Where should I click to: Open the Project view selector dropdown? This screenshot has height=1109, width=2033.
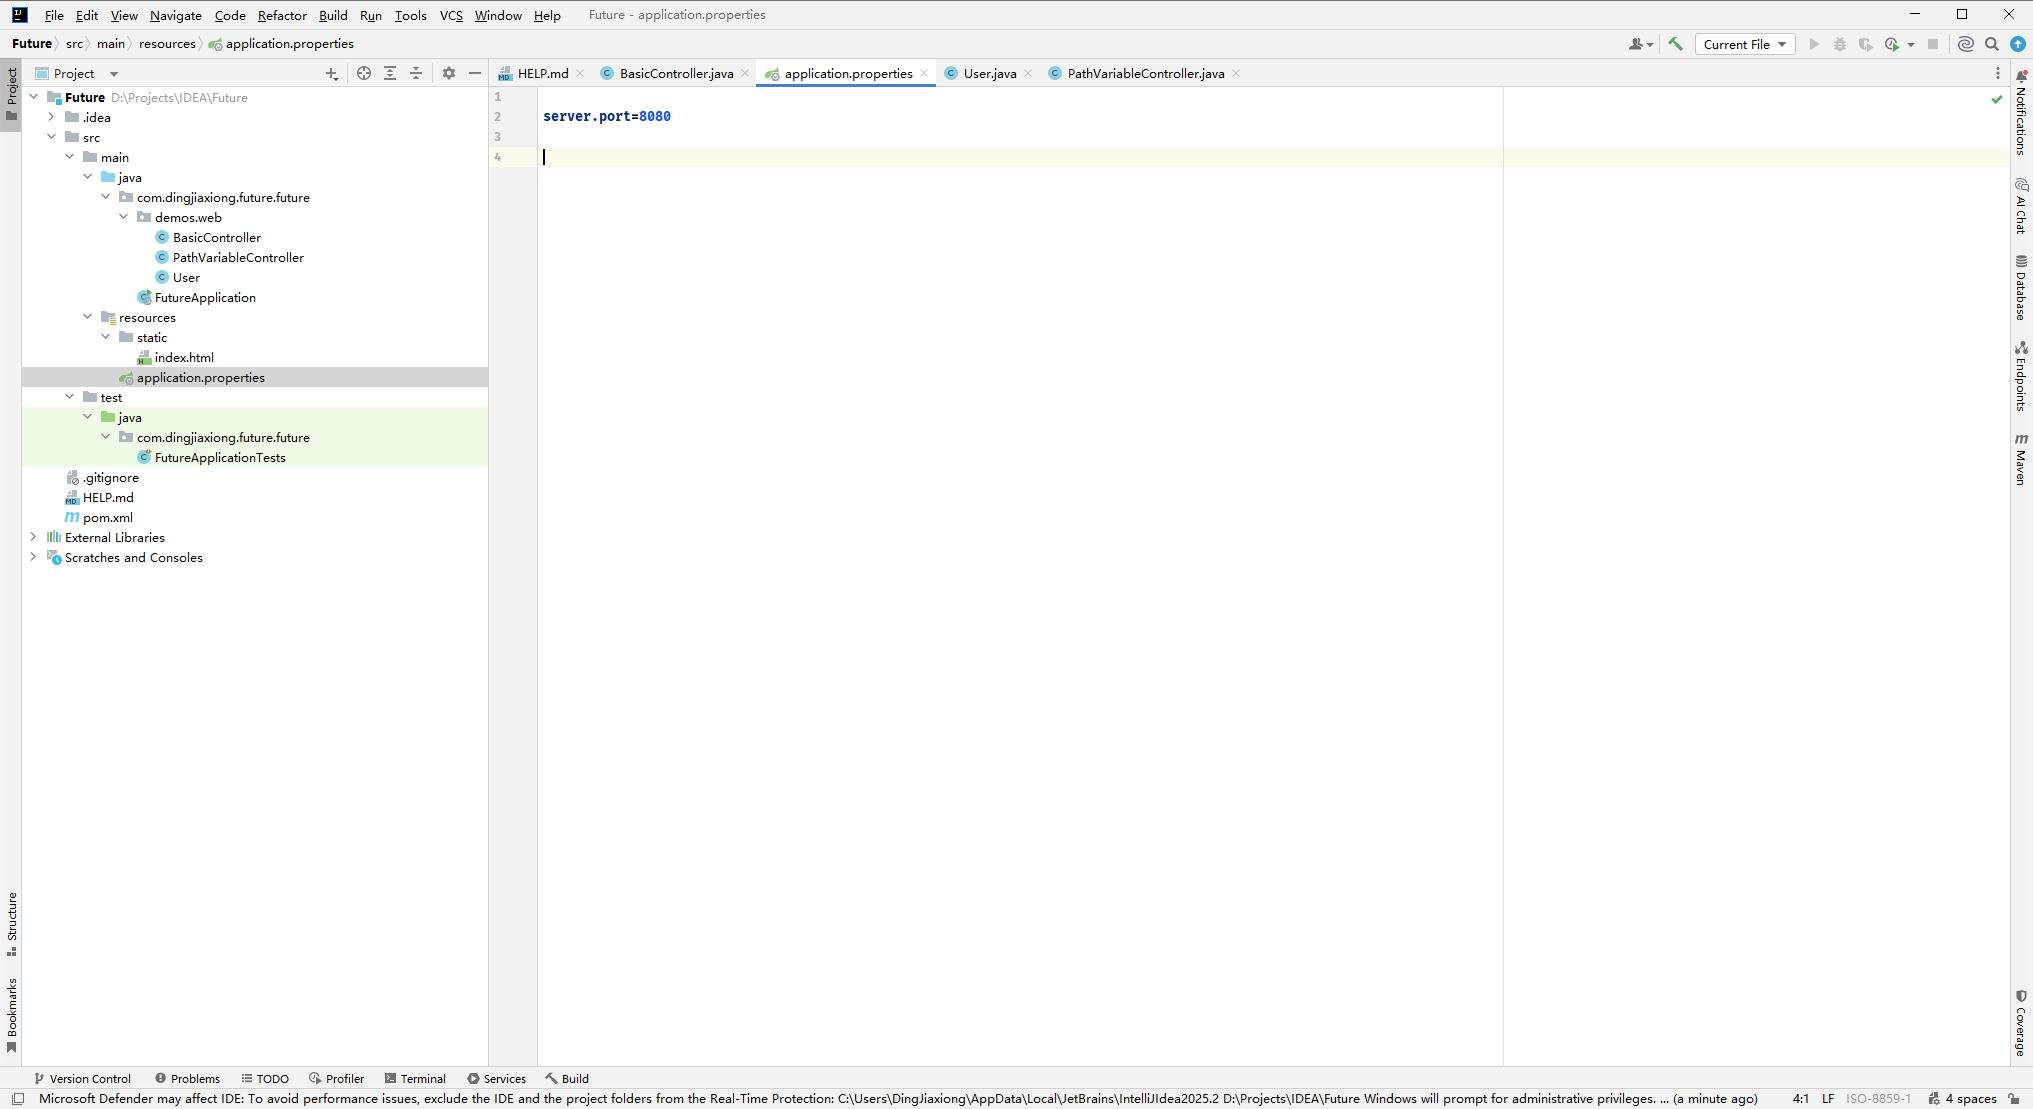click(76, 73)
